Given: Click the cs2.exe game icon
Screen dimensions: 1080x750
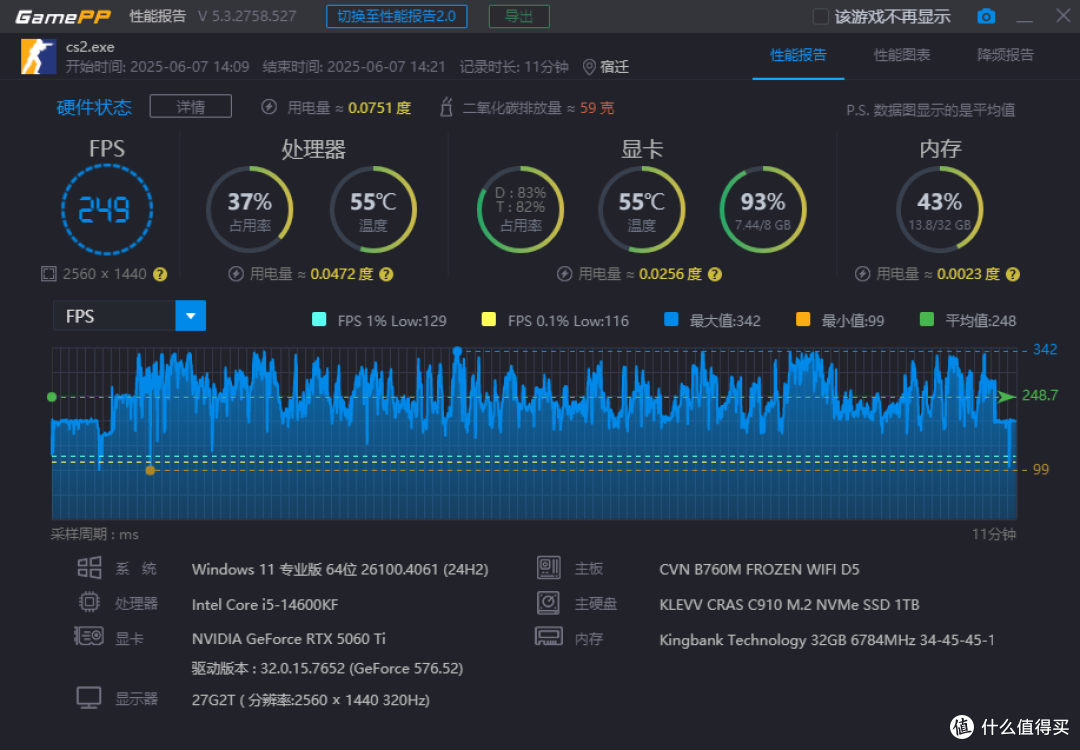Looking at the screenshot, I should (x=39, y=56).
